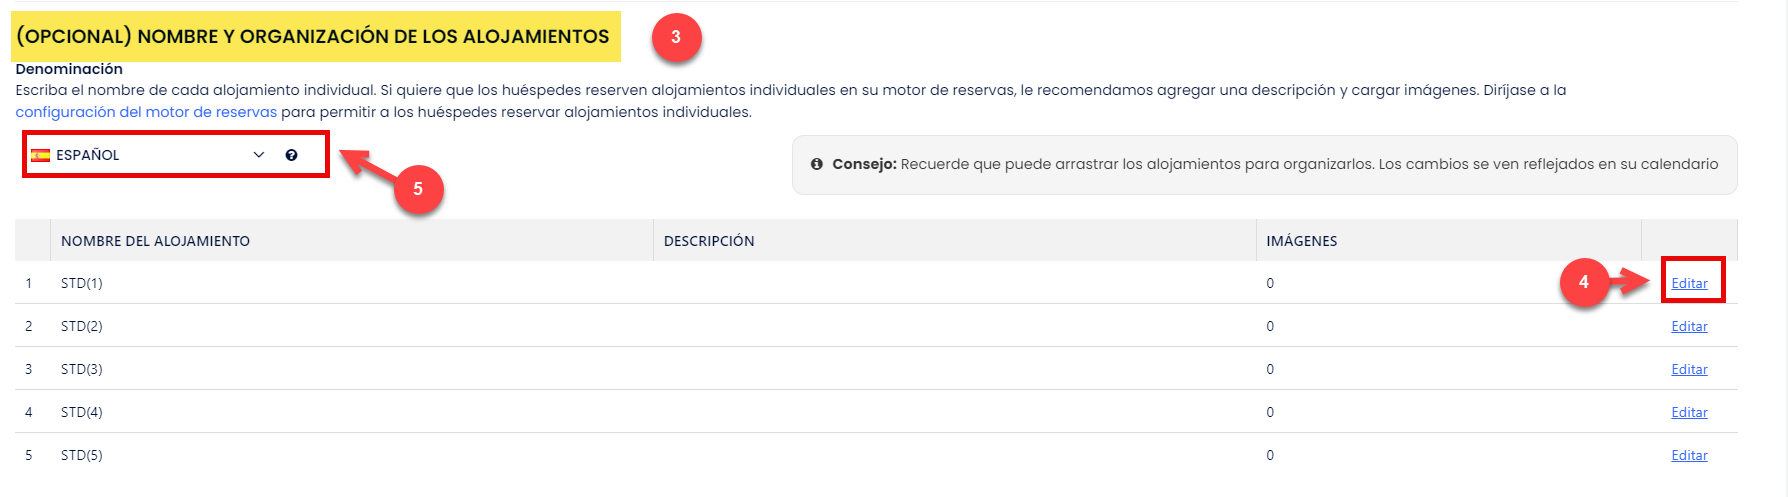Click Editar for STD(4)
This screenshot has width=1788, height=497.
[1689, 412]
